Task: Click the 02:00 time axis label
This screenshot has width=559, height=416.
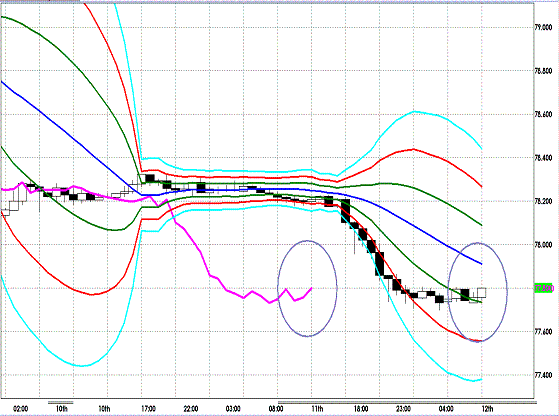Action: point(20,409)
